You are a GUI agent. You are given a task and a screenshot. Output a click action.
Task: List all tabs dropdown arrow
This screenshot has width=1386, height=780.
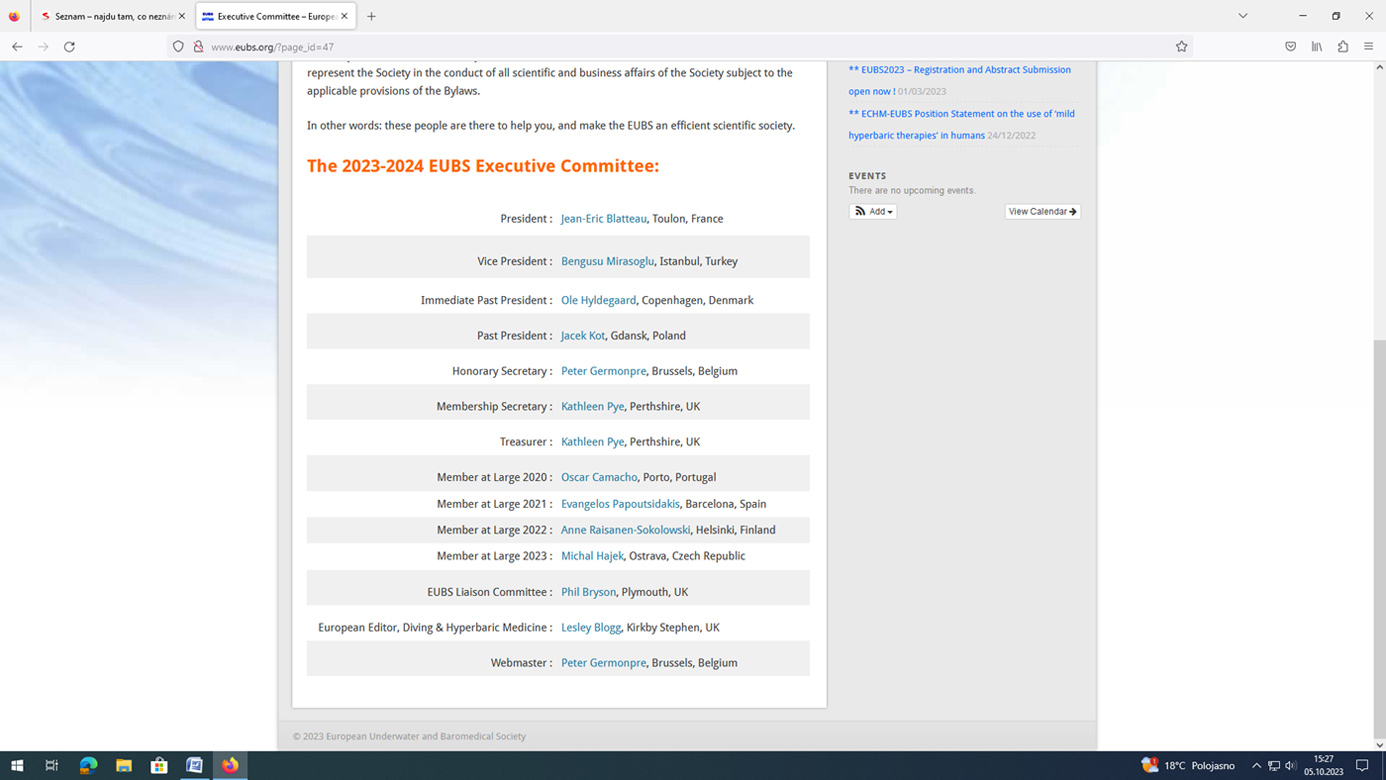pos(1243,16)
